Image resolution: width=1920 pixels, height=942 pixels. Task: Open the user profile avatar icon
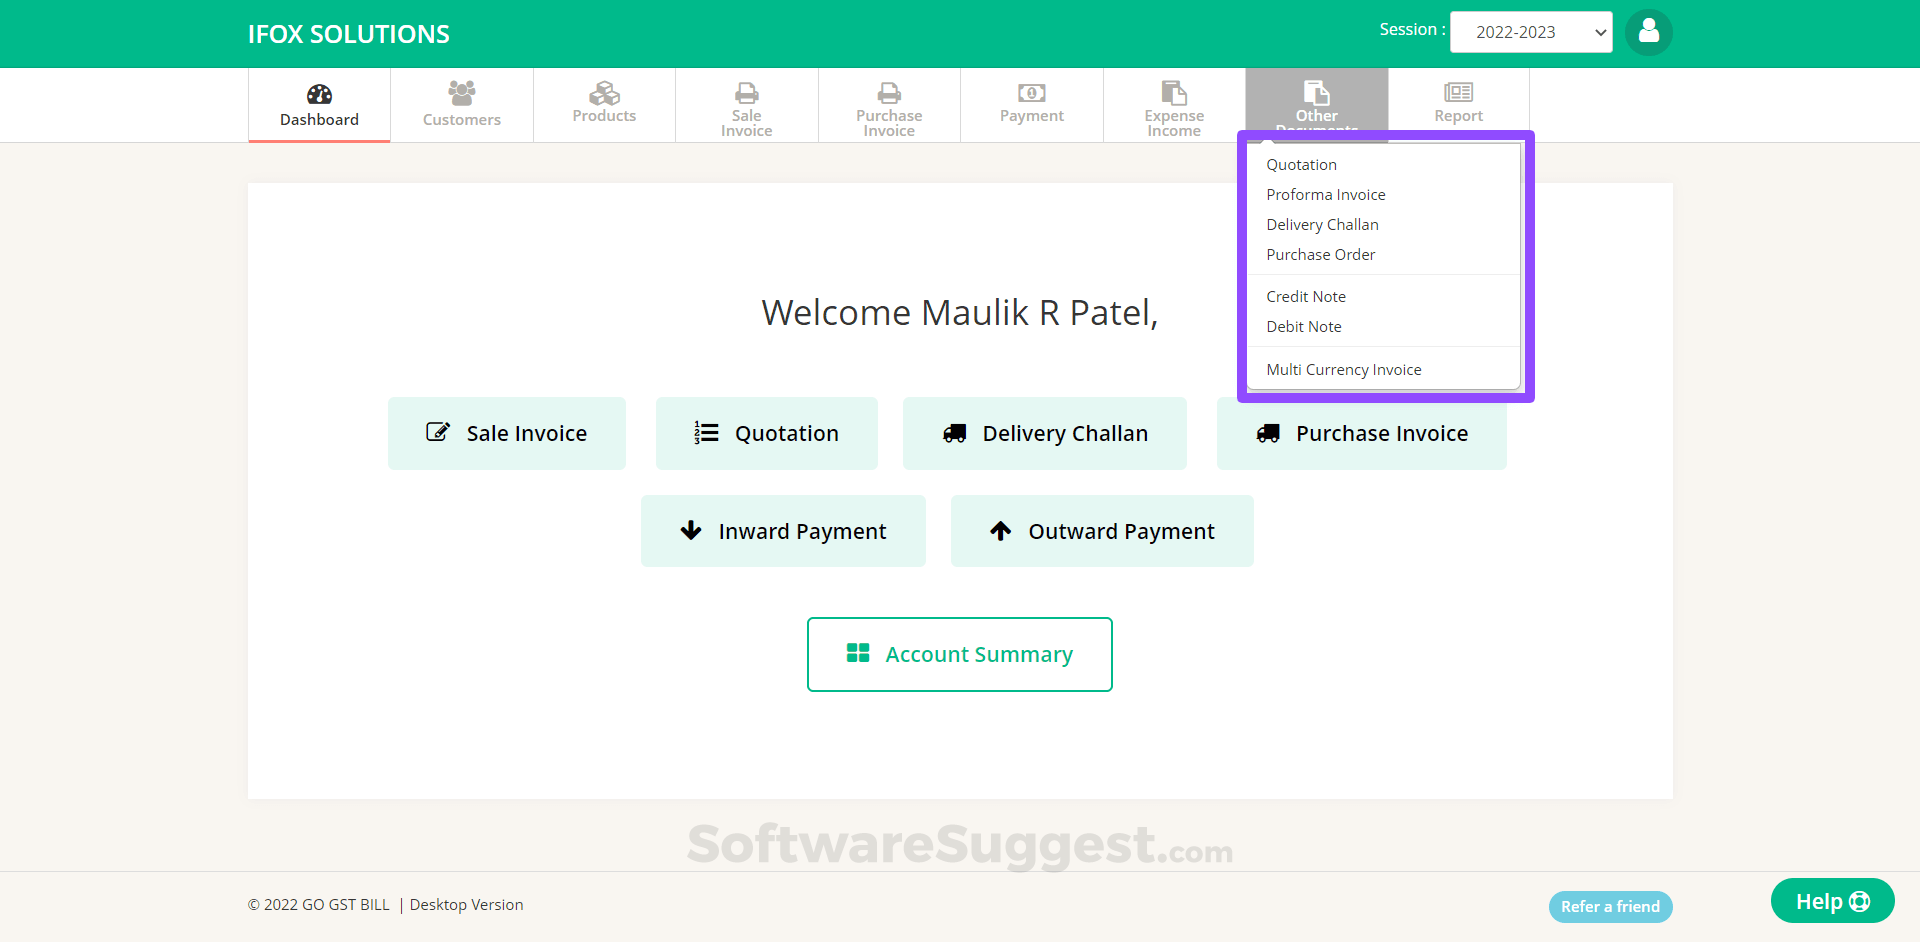tap(1648, 32)
